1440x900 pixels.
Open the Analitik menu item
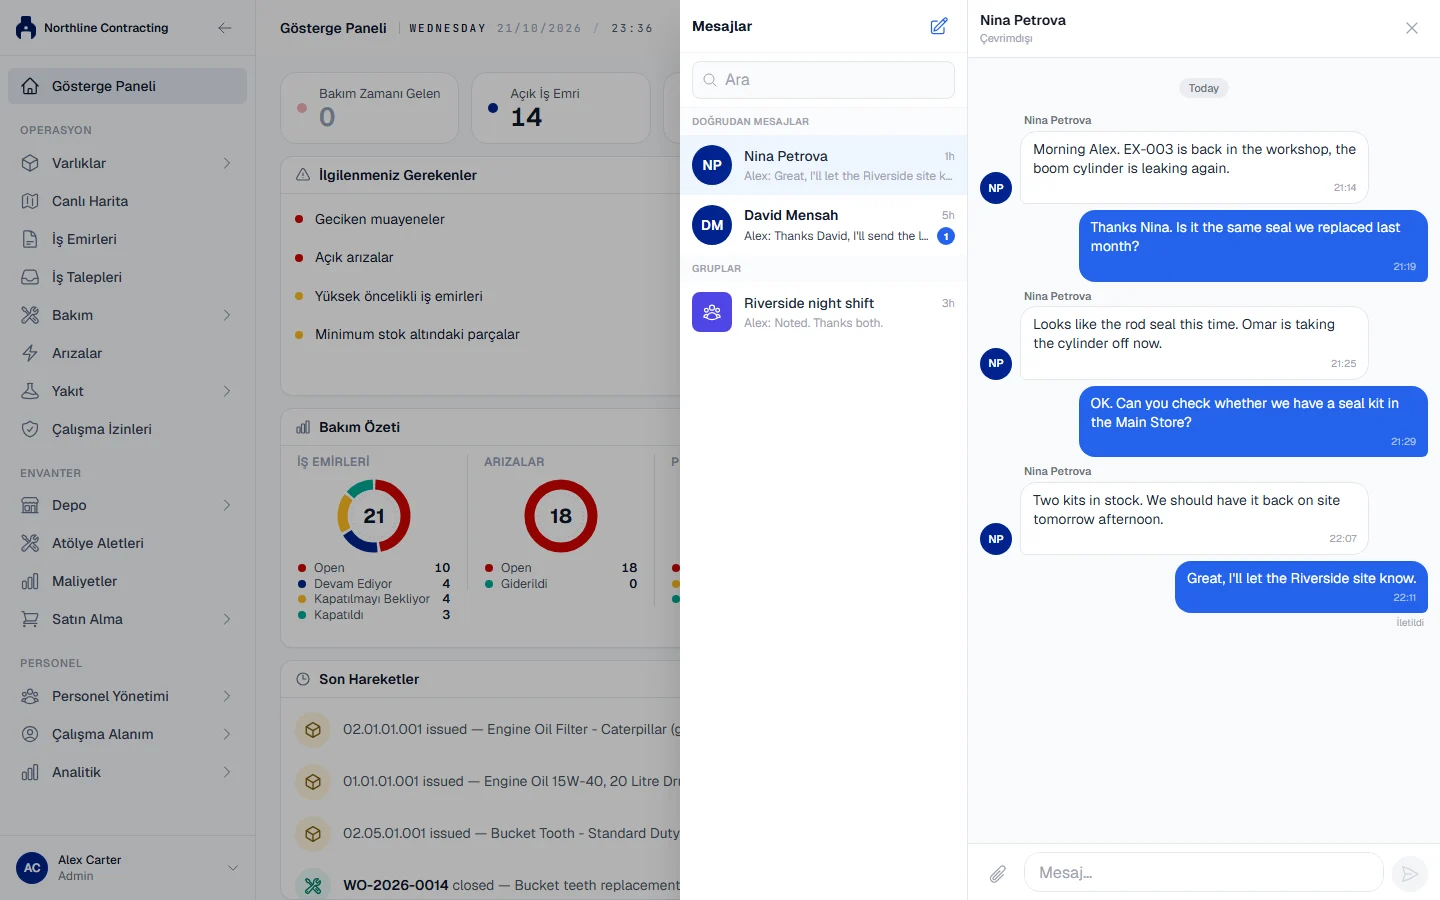(x=127, y=772)
